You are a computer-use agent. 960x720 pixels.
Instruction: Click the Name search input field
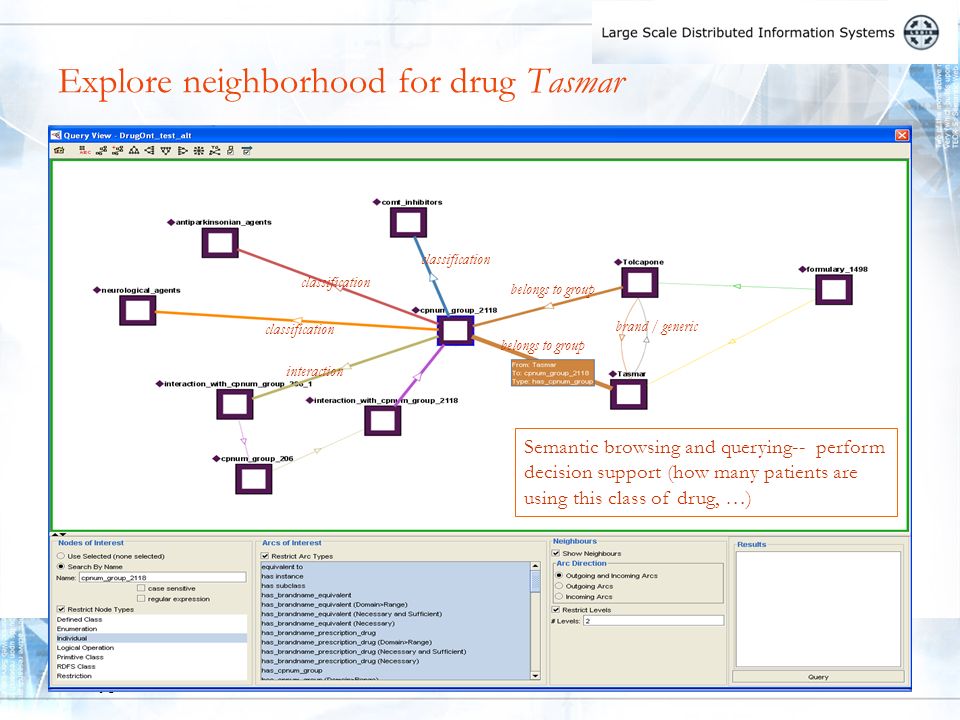[x=162, y=577]
